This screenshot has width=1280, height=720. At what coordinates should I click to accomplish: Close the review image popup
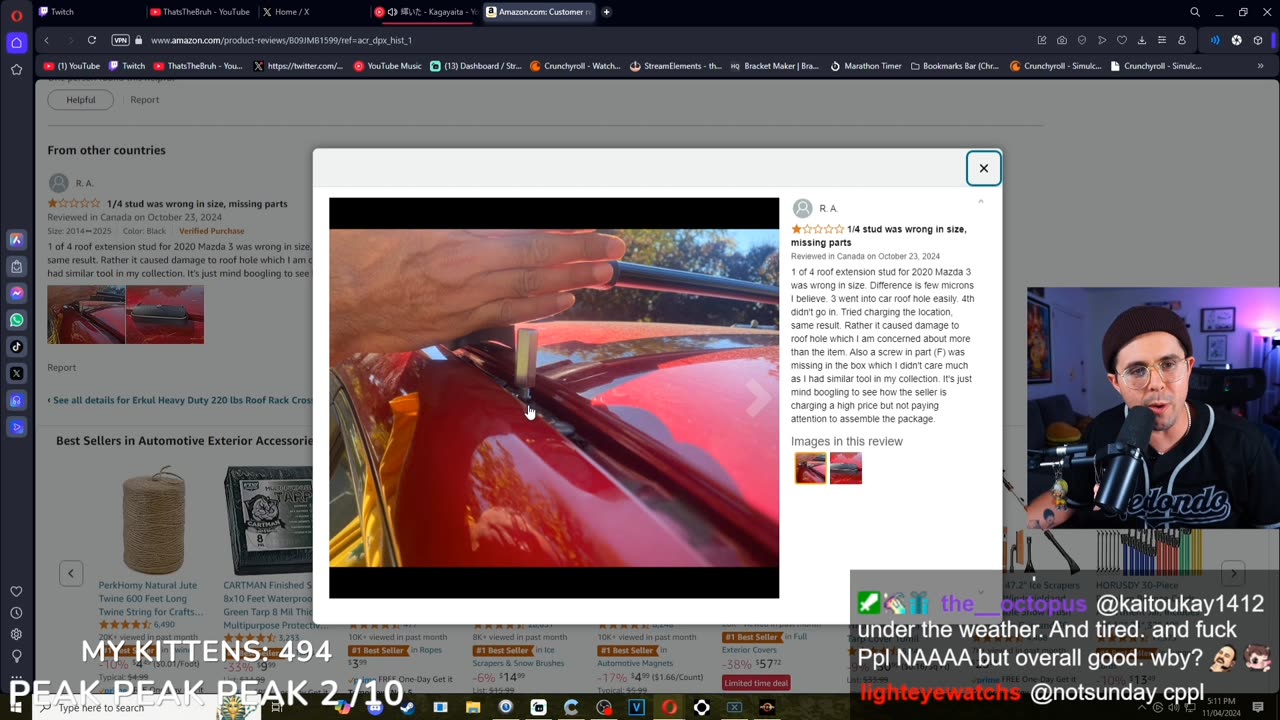coord(983,168)
